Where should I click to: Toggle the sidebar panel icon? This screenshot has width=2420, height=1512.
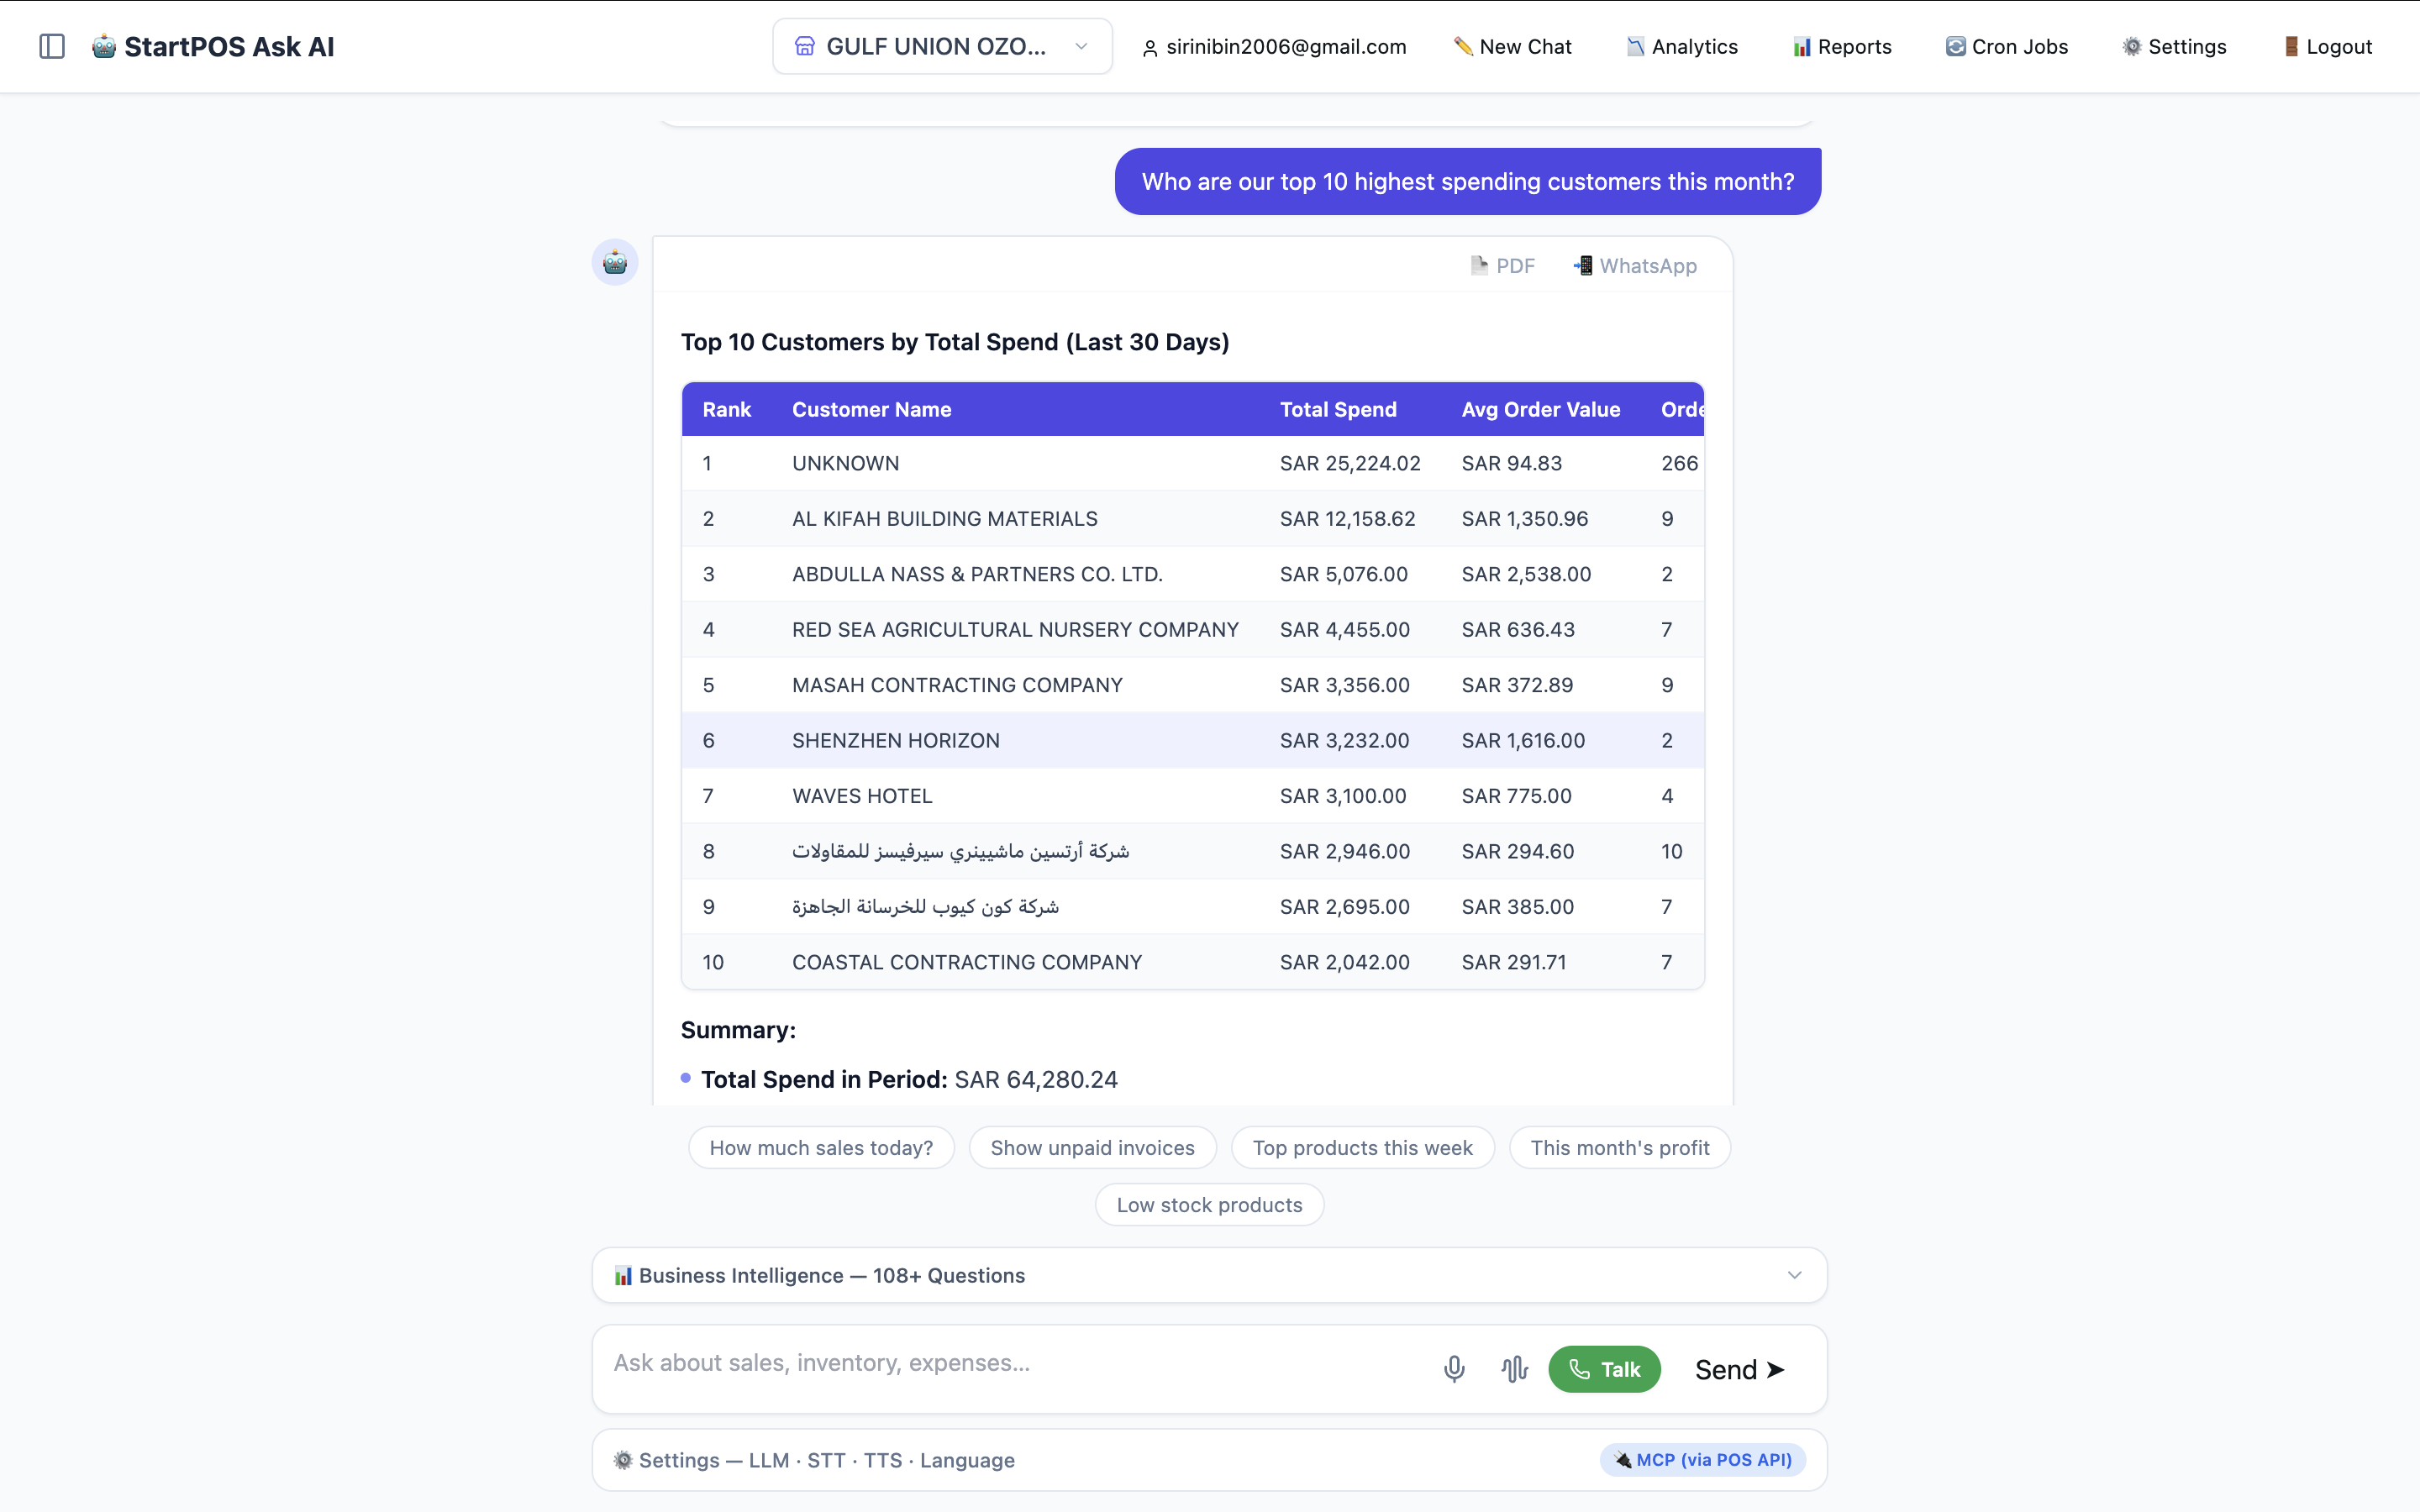pyautogui.click(x=52, y=46)
